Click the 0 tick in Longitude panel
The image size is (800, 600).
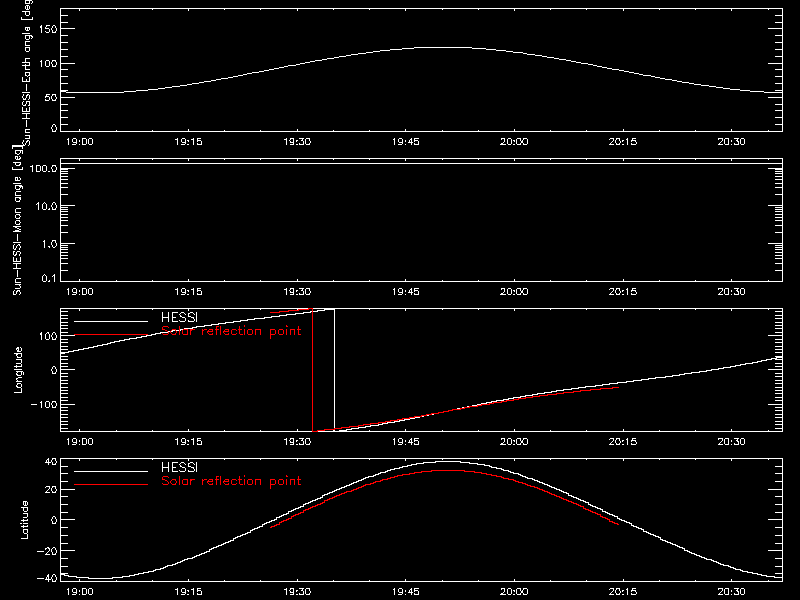tap(54, 370)
